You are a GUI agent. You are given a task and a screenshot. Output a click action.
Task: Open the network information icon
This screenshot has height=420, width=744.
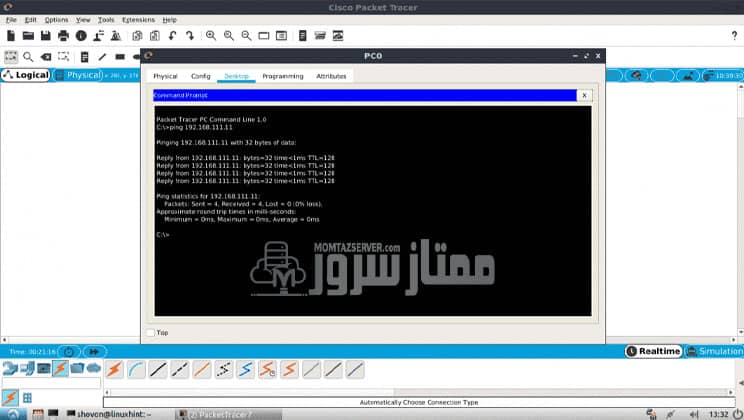tap(81, 36)
